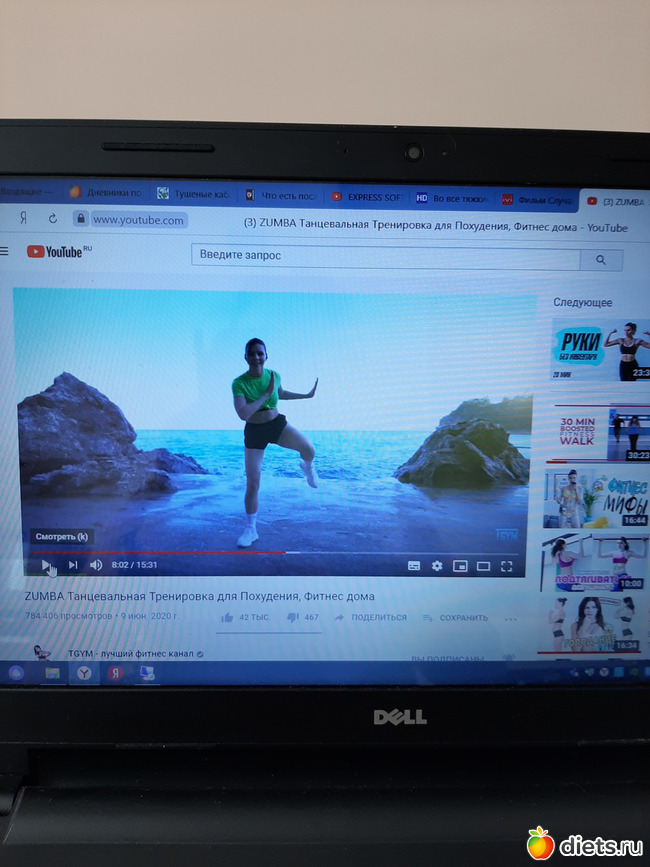
Task: Open the three-dot more actions menu
Action: tap(511, 618)
